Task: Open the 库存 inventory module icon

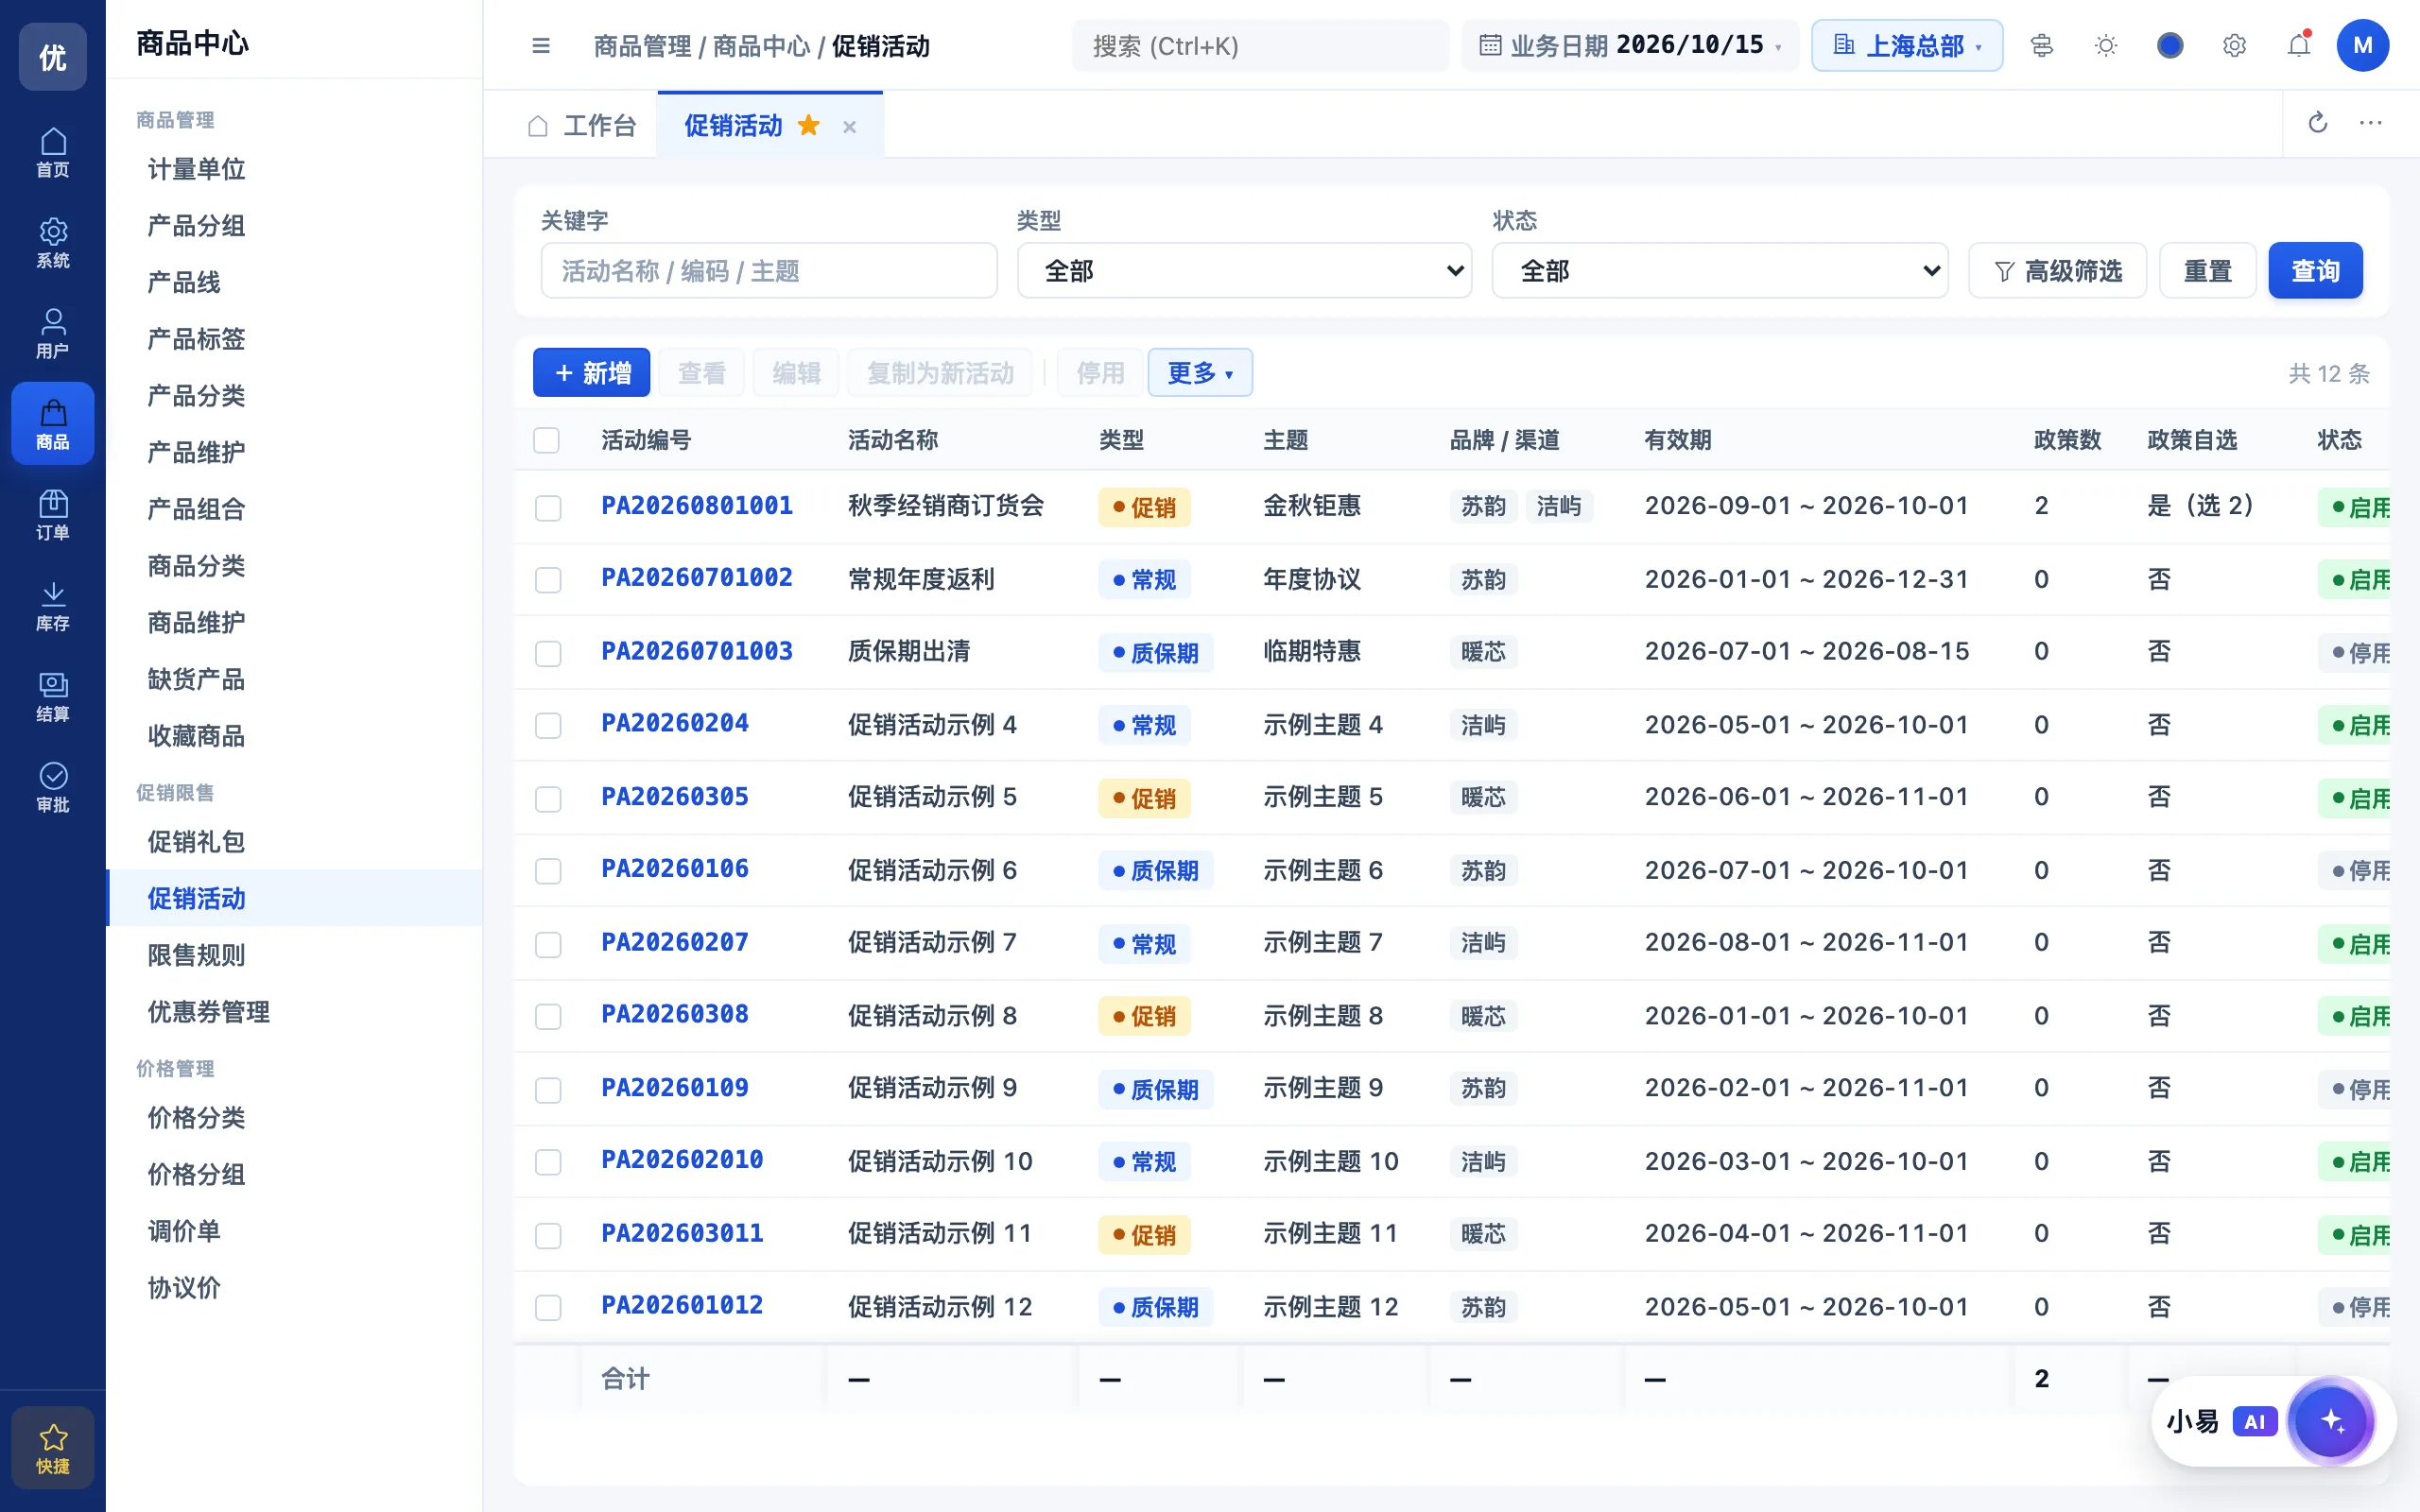Action: coord(53,606)
